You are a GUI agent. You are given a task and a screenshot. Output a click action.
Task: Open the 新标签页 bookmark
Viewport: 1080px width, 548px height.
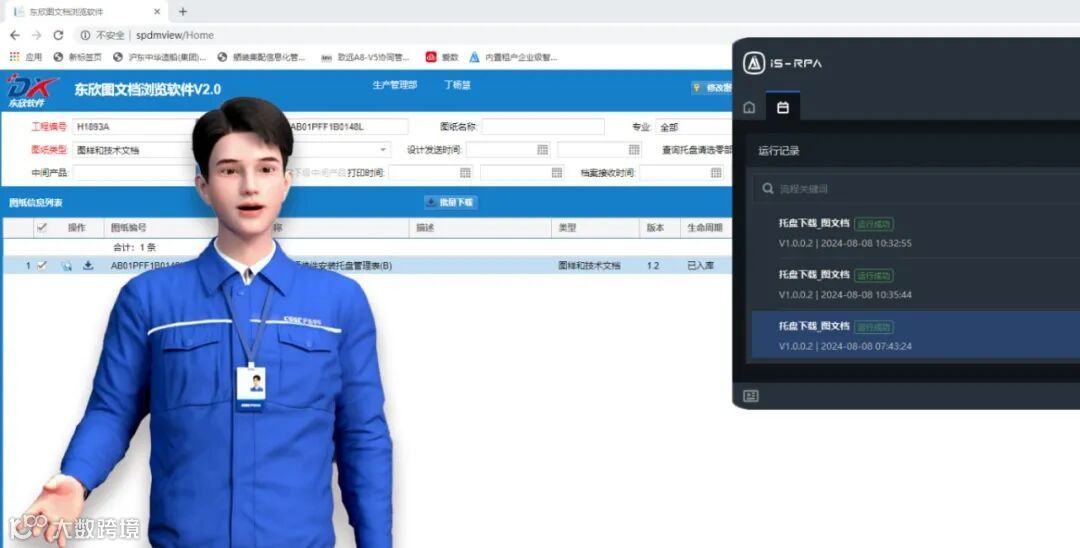[x=77, y=57]
